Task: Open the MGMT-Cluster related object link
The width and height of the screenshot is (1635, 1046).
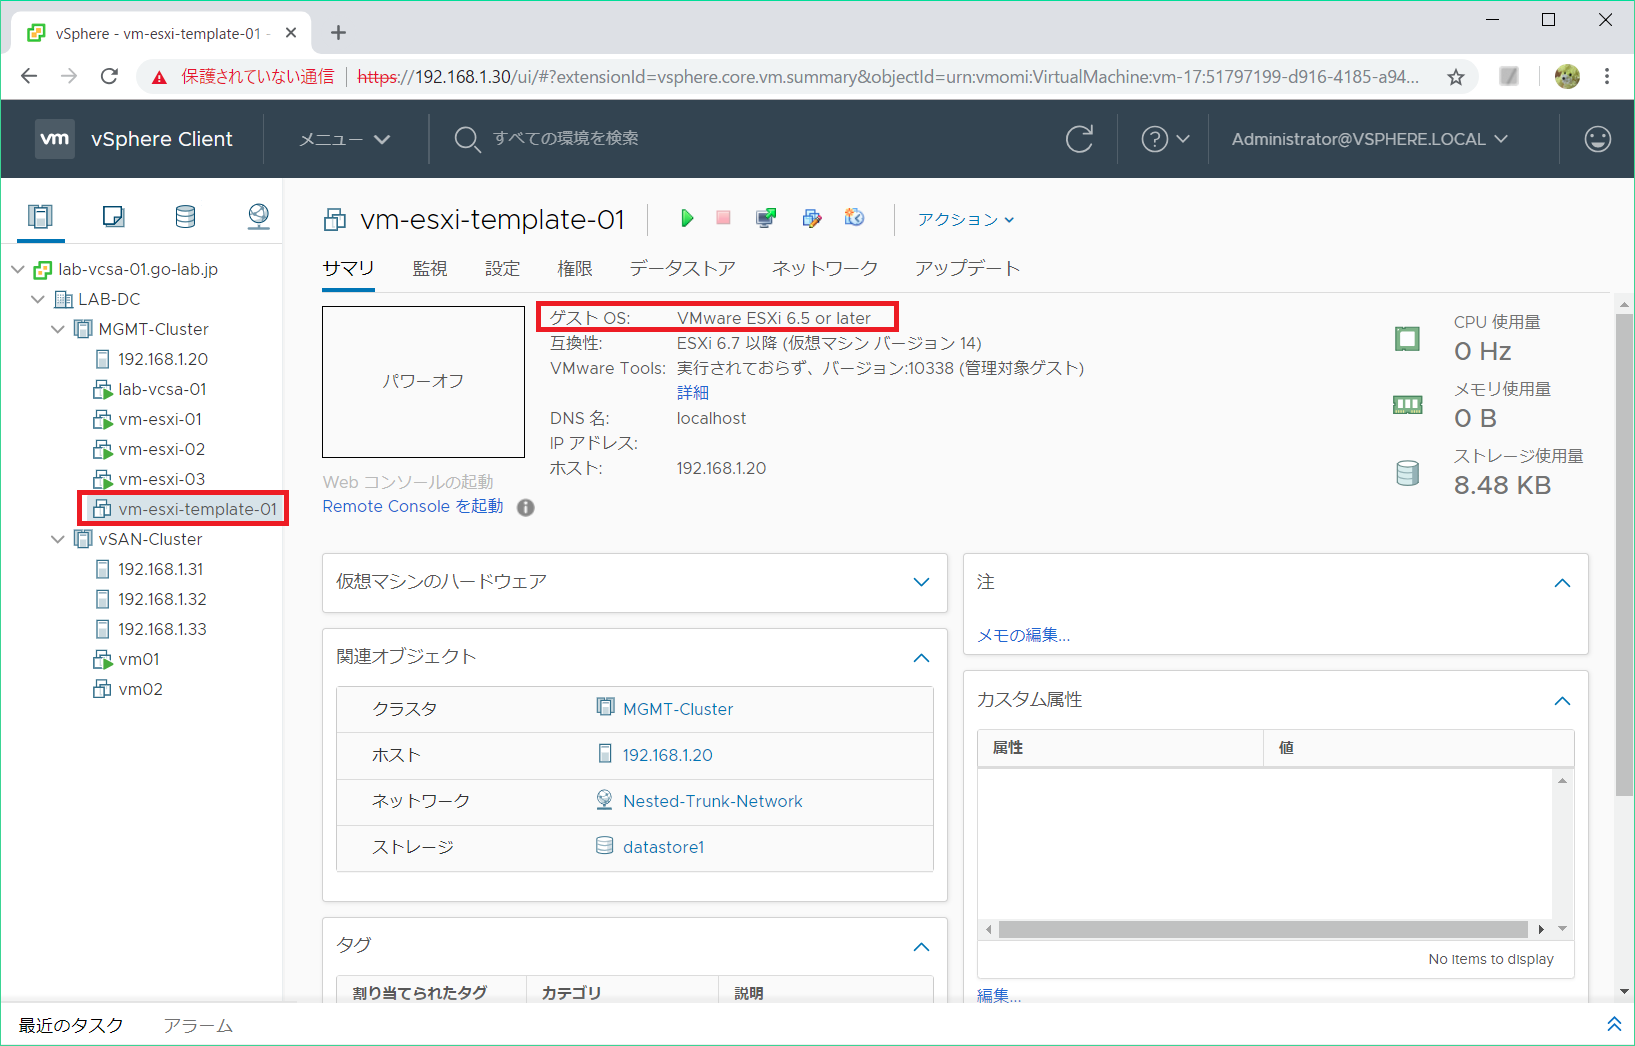Action: 678,709
